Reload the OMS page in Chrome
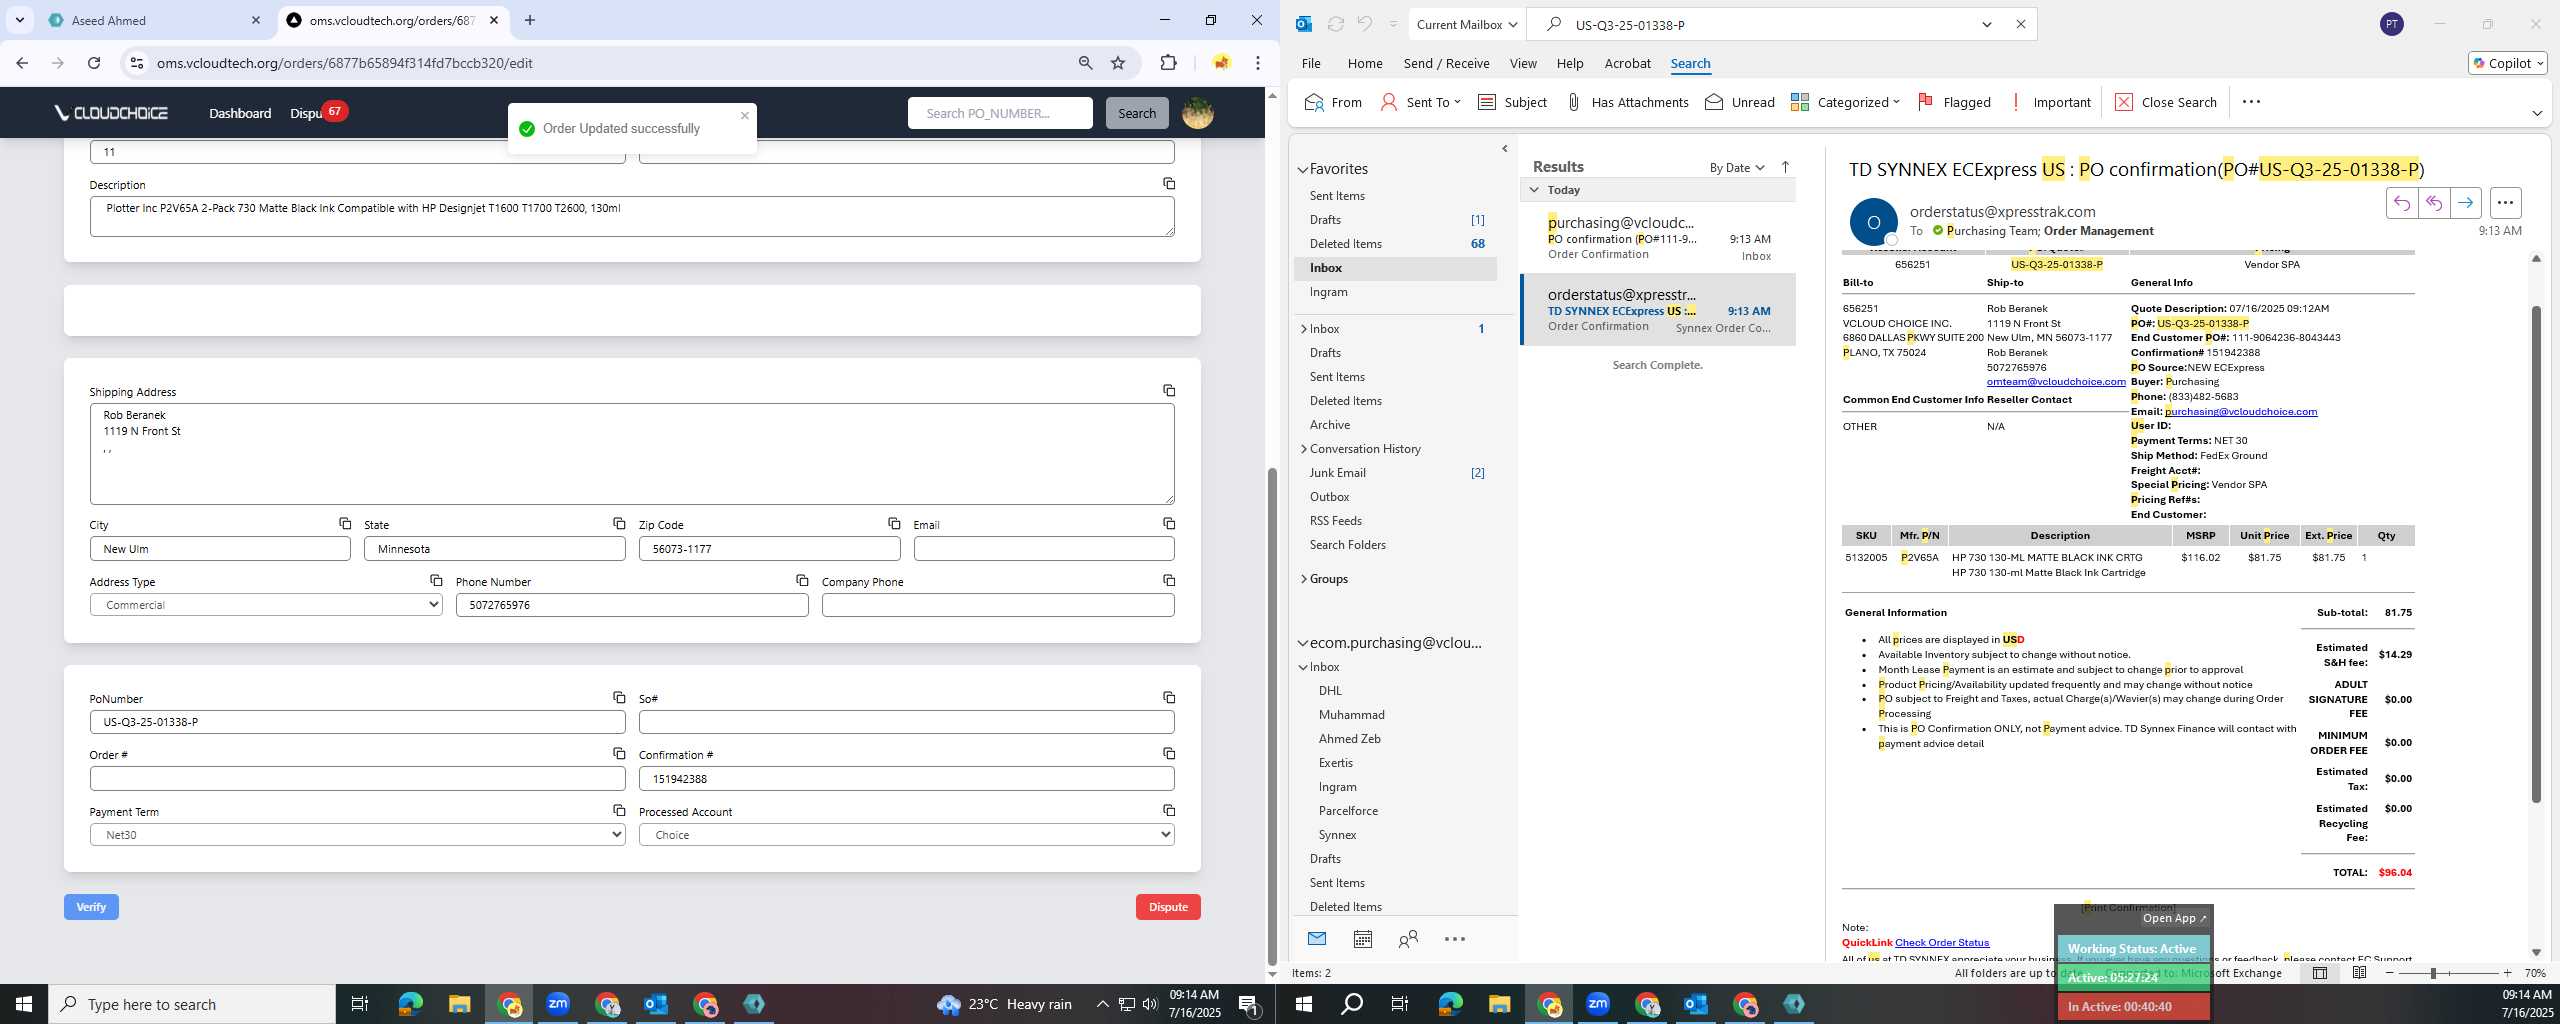 click(x=94, y=63)
